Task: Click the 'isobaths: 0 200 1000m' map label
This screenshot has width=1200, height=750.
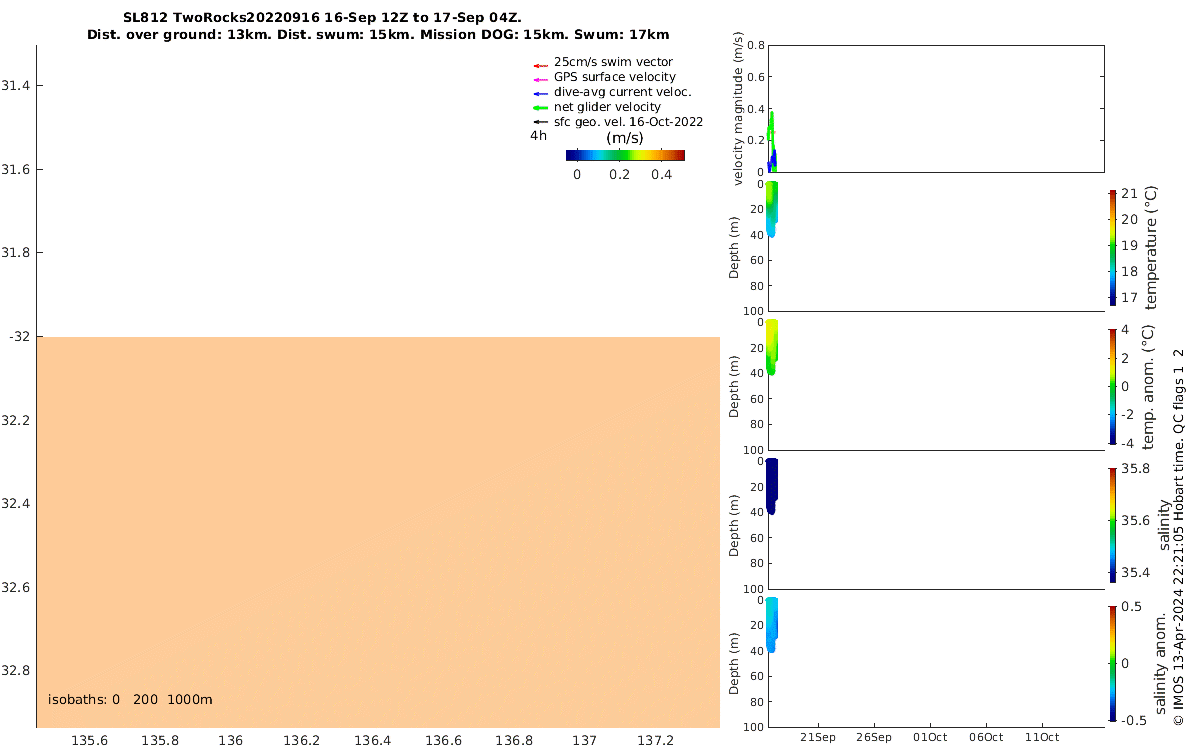Action: point(130,700)
